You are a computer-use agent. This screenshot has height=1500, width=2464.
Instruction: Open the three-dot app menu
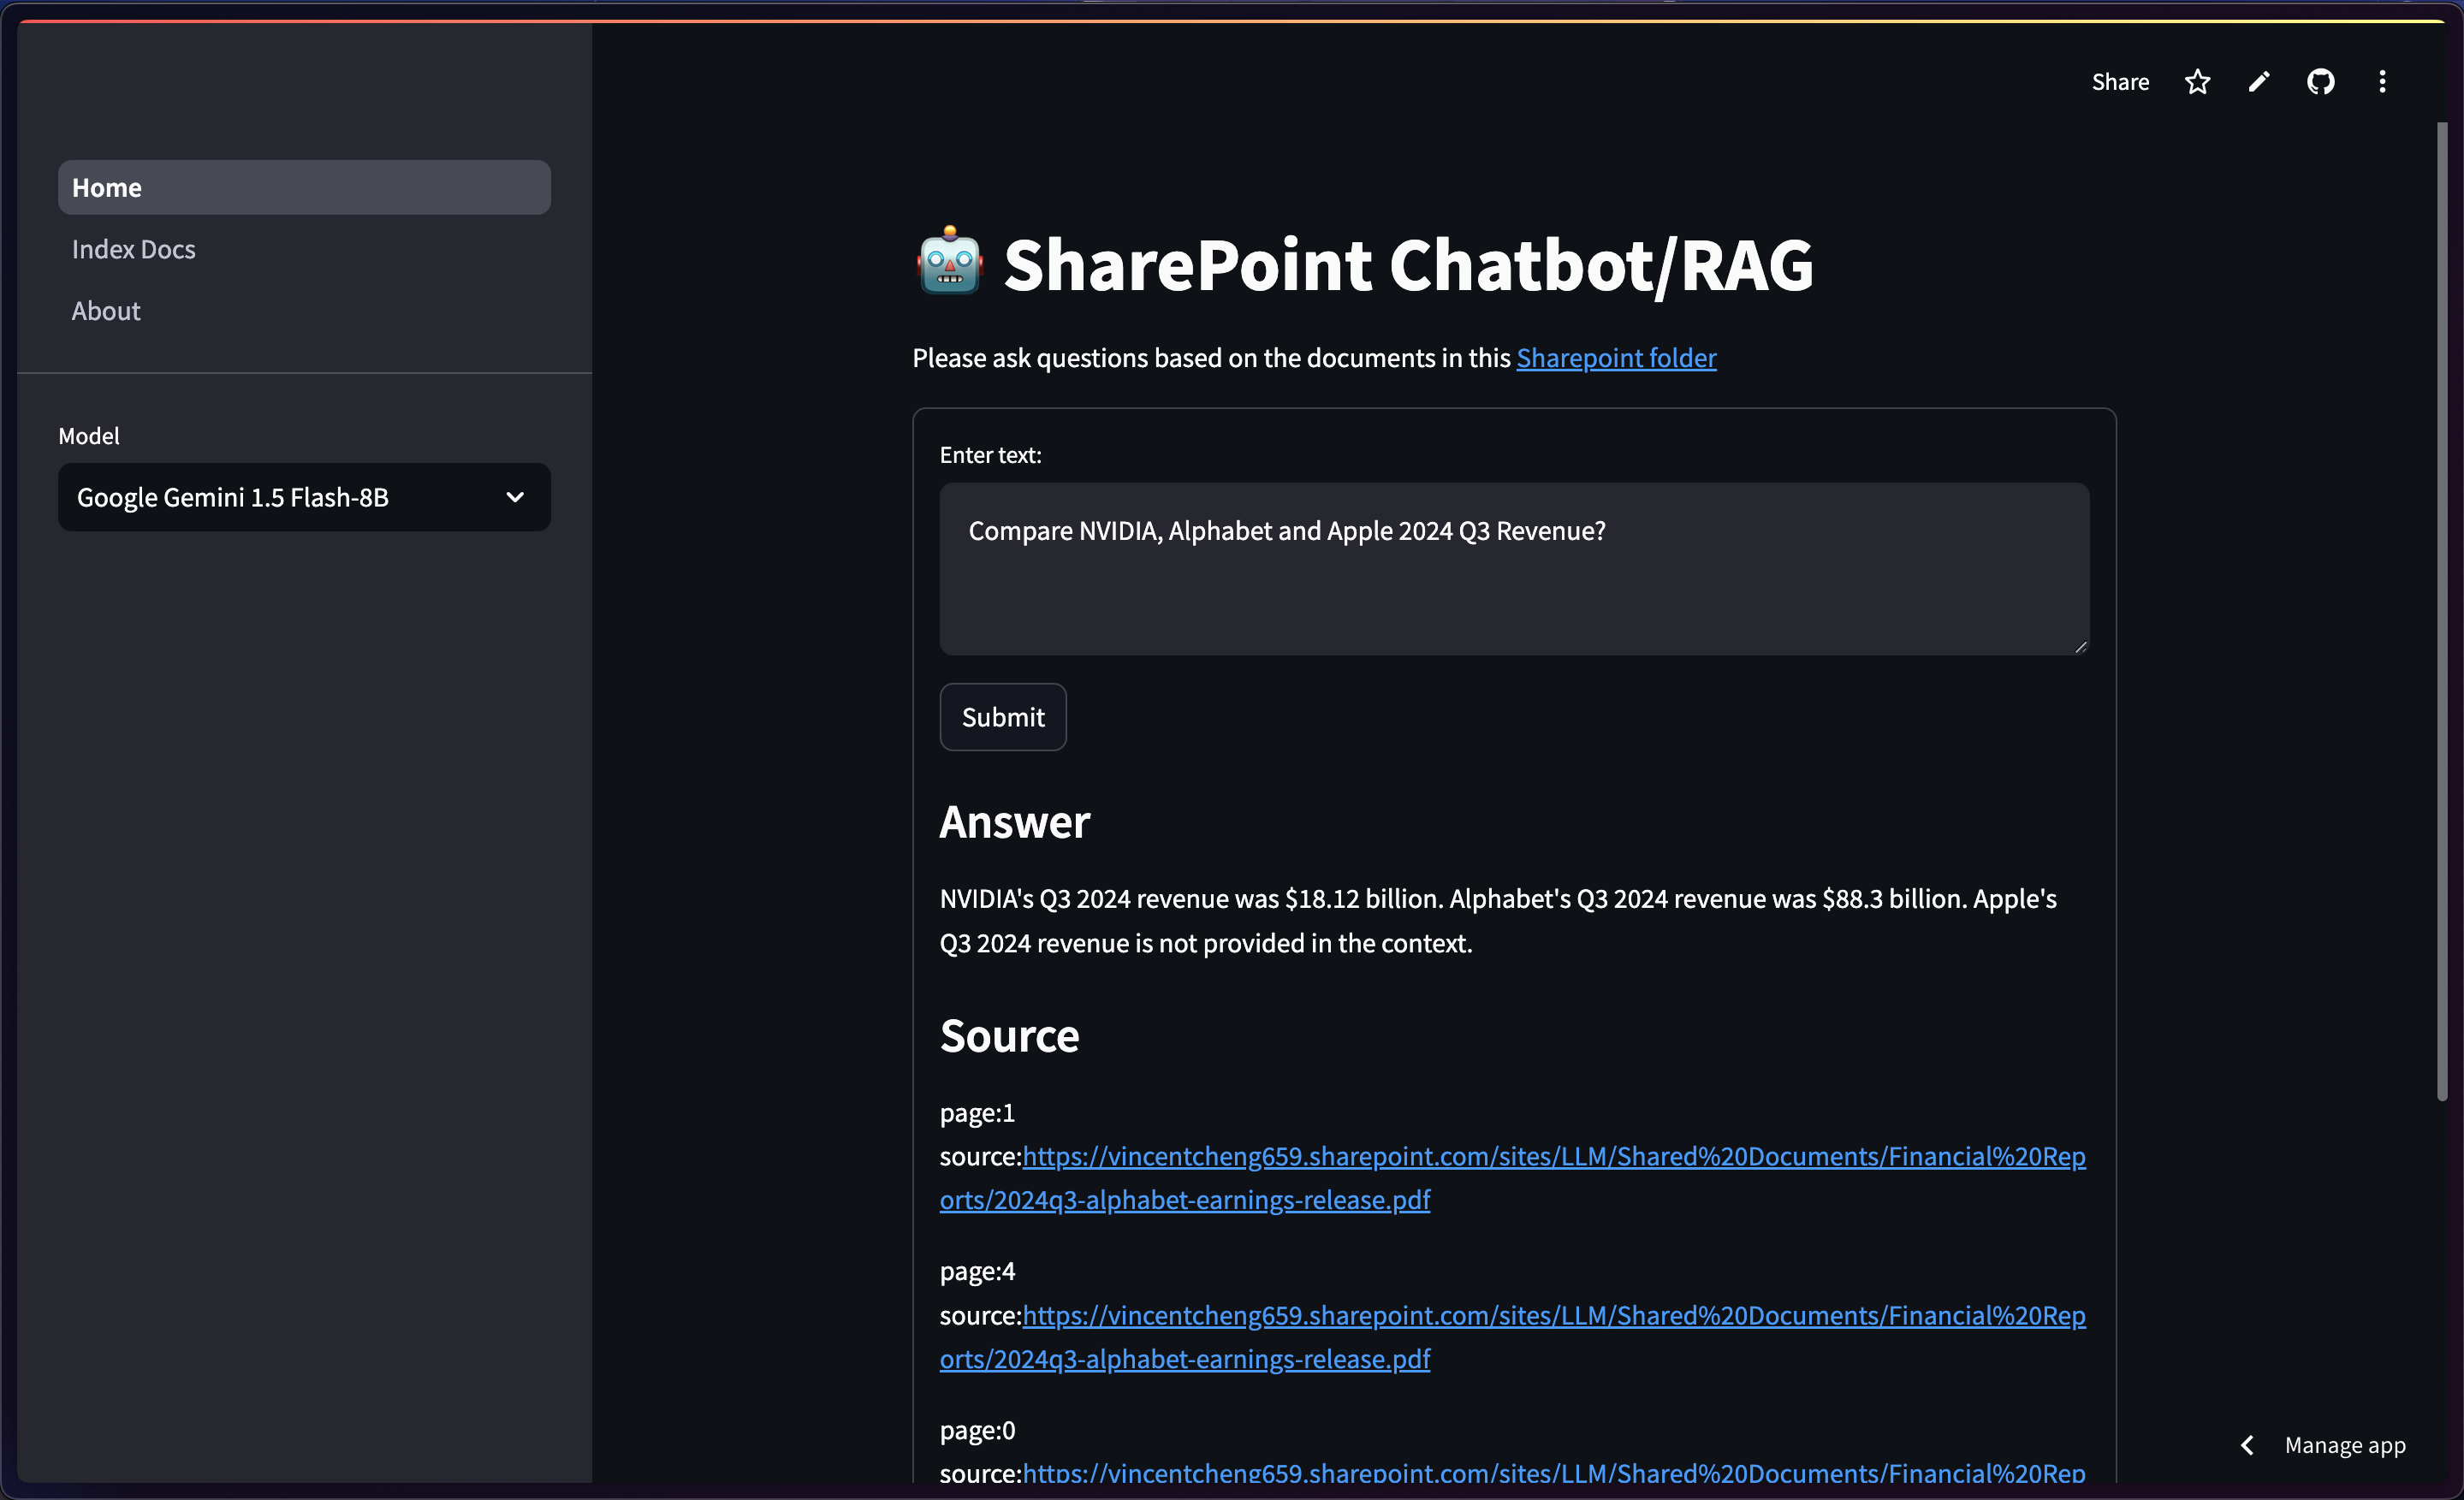click(x=2382, y=82)
